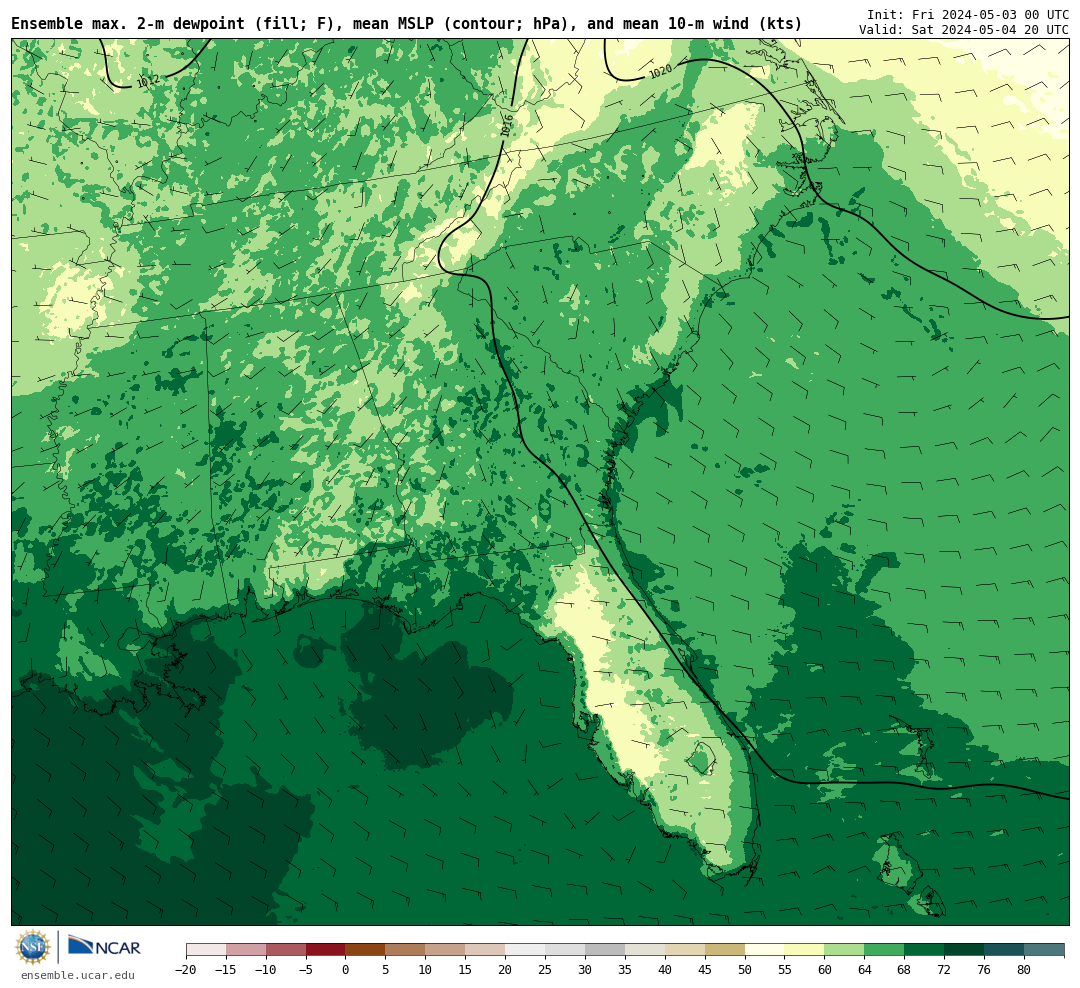Click the 25 colorbar tick label
Viewport: 1080px width, 988px height.
pos(546,969)
